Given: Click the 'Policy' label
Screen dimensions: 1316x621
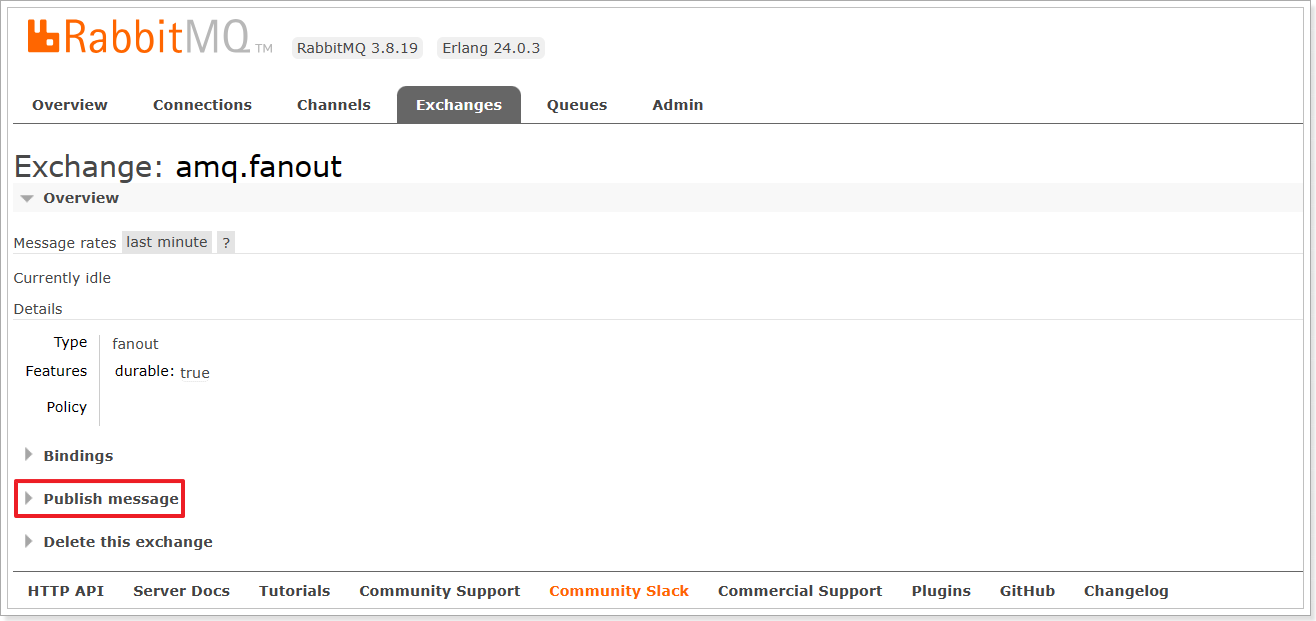Looking at the screenshot, I should tap(67, 407).
